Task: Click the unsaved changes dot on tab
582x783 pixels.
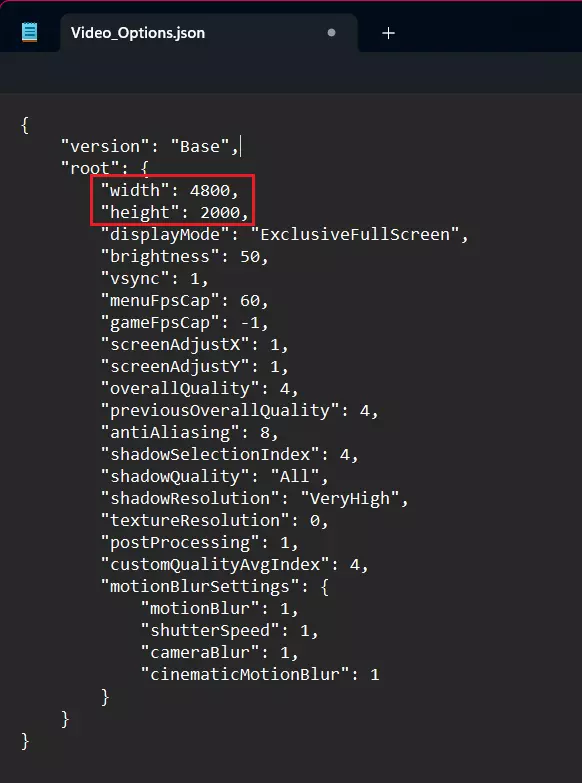Action: click(x=331, y=33)
